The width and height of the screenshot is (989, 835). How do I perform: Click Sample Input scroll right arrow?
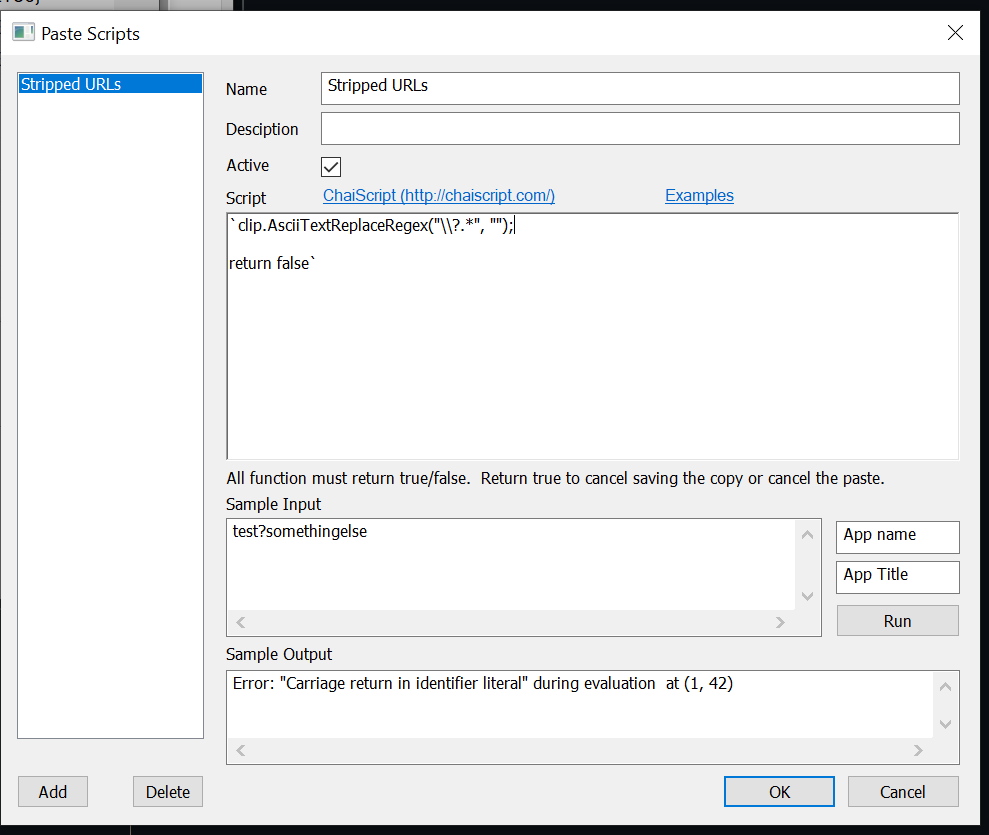click(780, 622)
